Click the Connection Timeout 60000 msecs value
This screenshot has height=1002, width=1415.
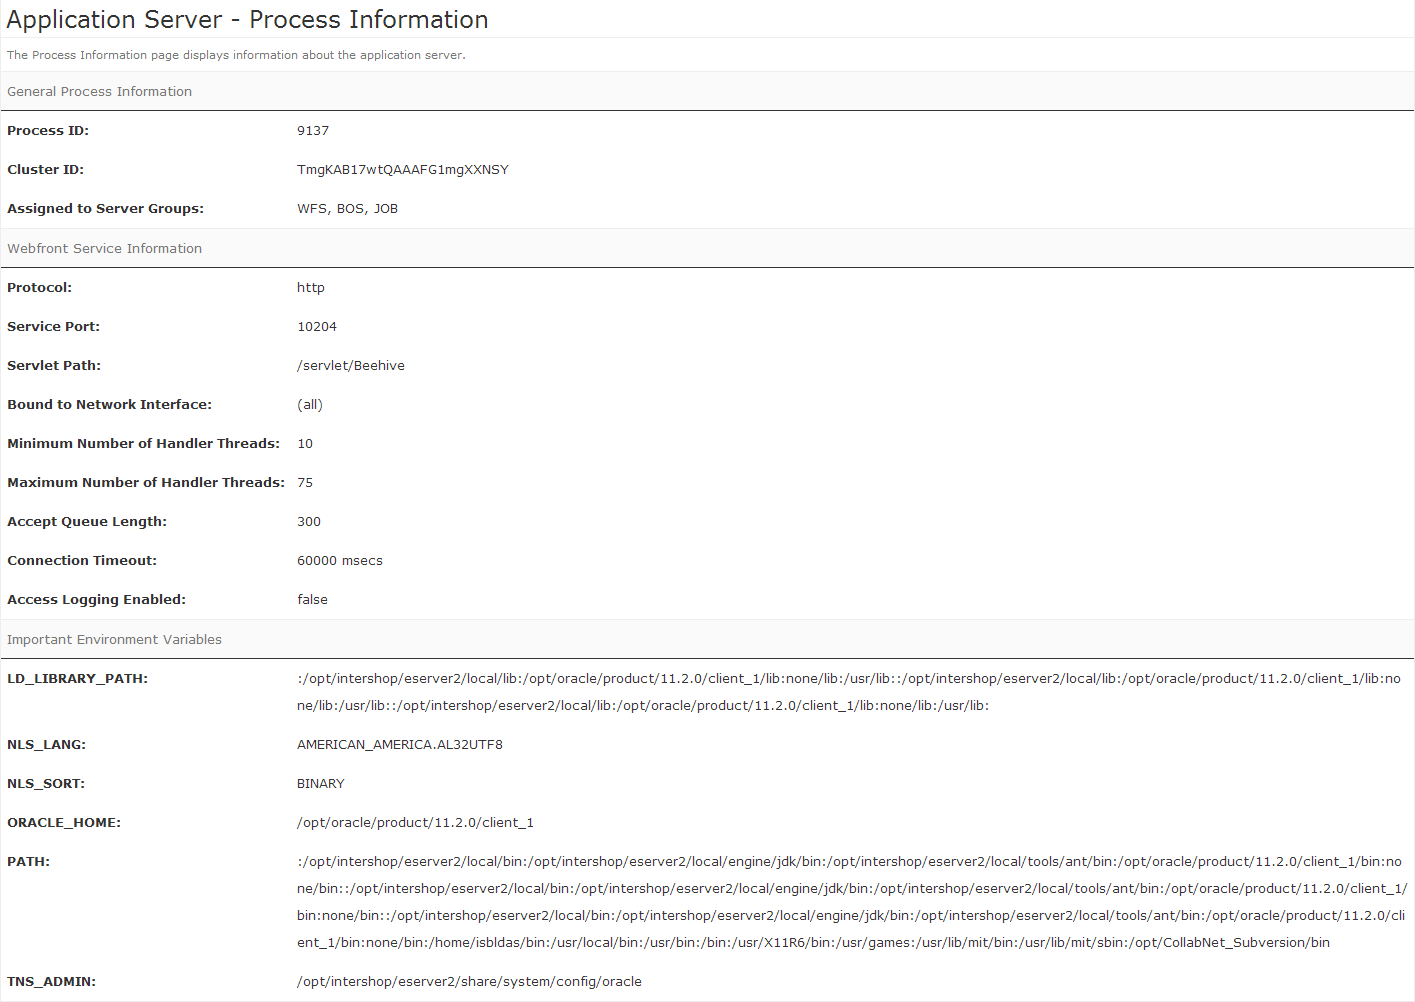[x=340, y=560]
